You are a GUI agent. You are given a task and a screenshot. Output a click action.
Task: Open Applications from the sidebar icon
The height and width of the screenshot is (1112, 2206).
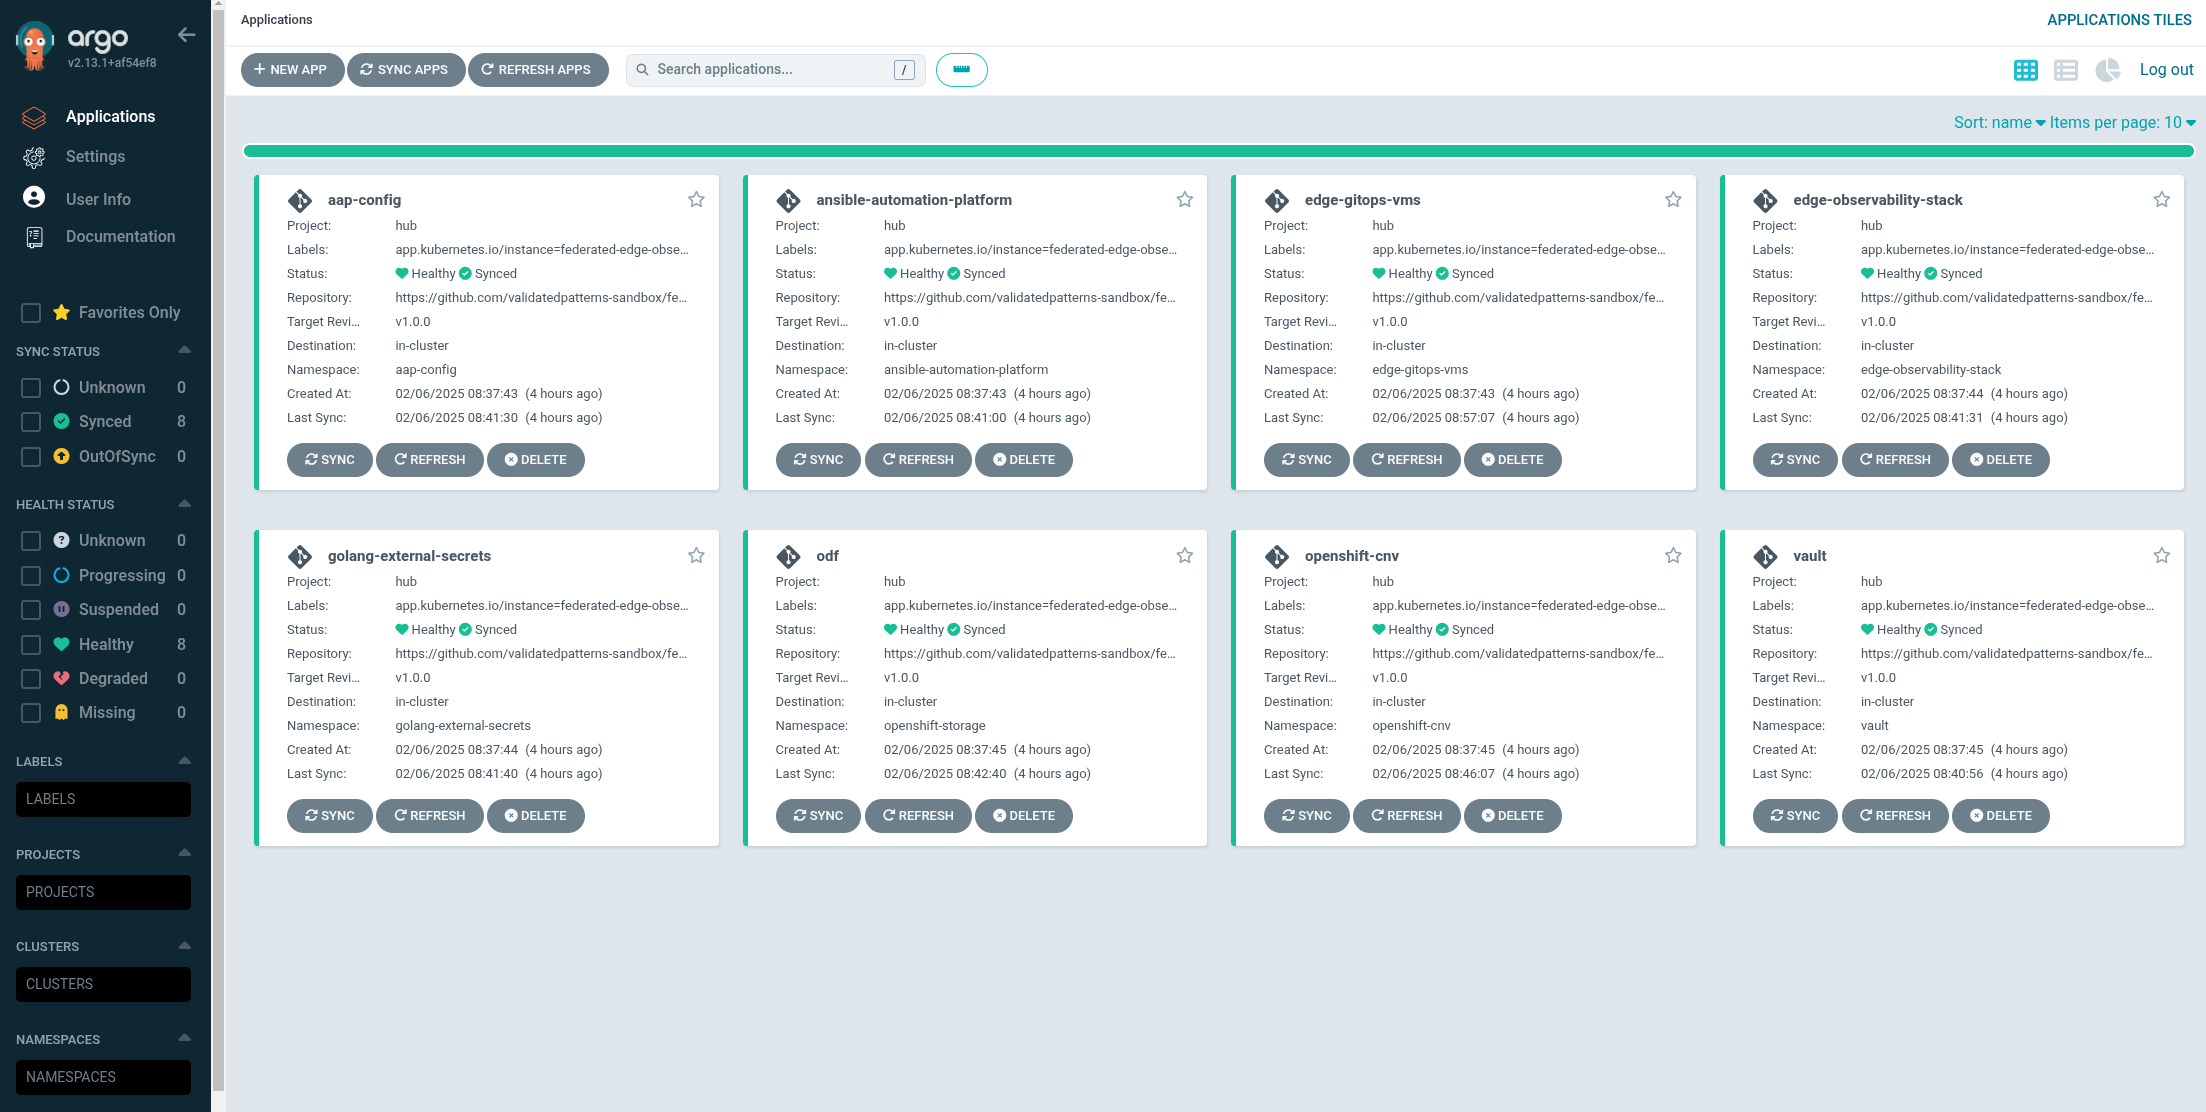pyautogui.click(x=34, y=117)
